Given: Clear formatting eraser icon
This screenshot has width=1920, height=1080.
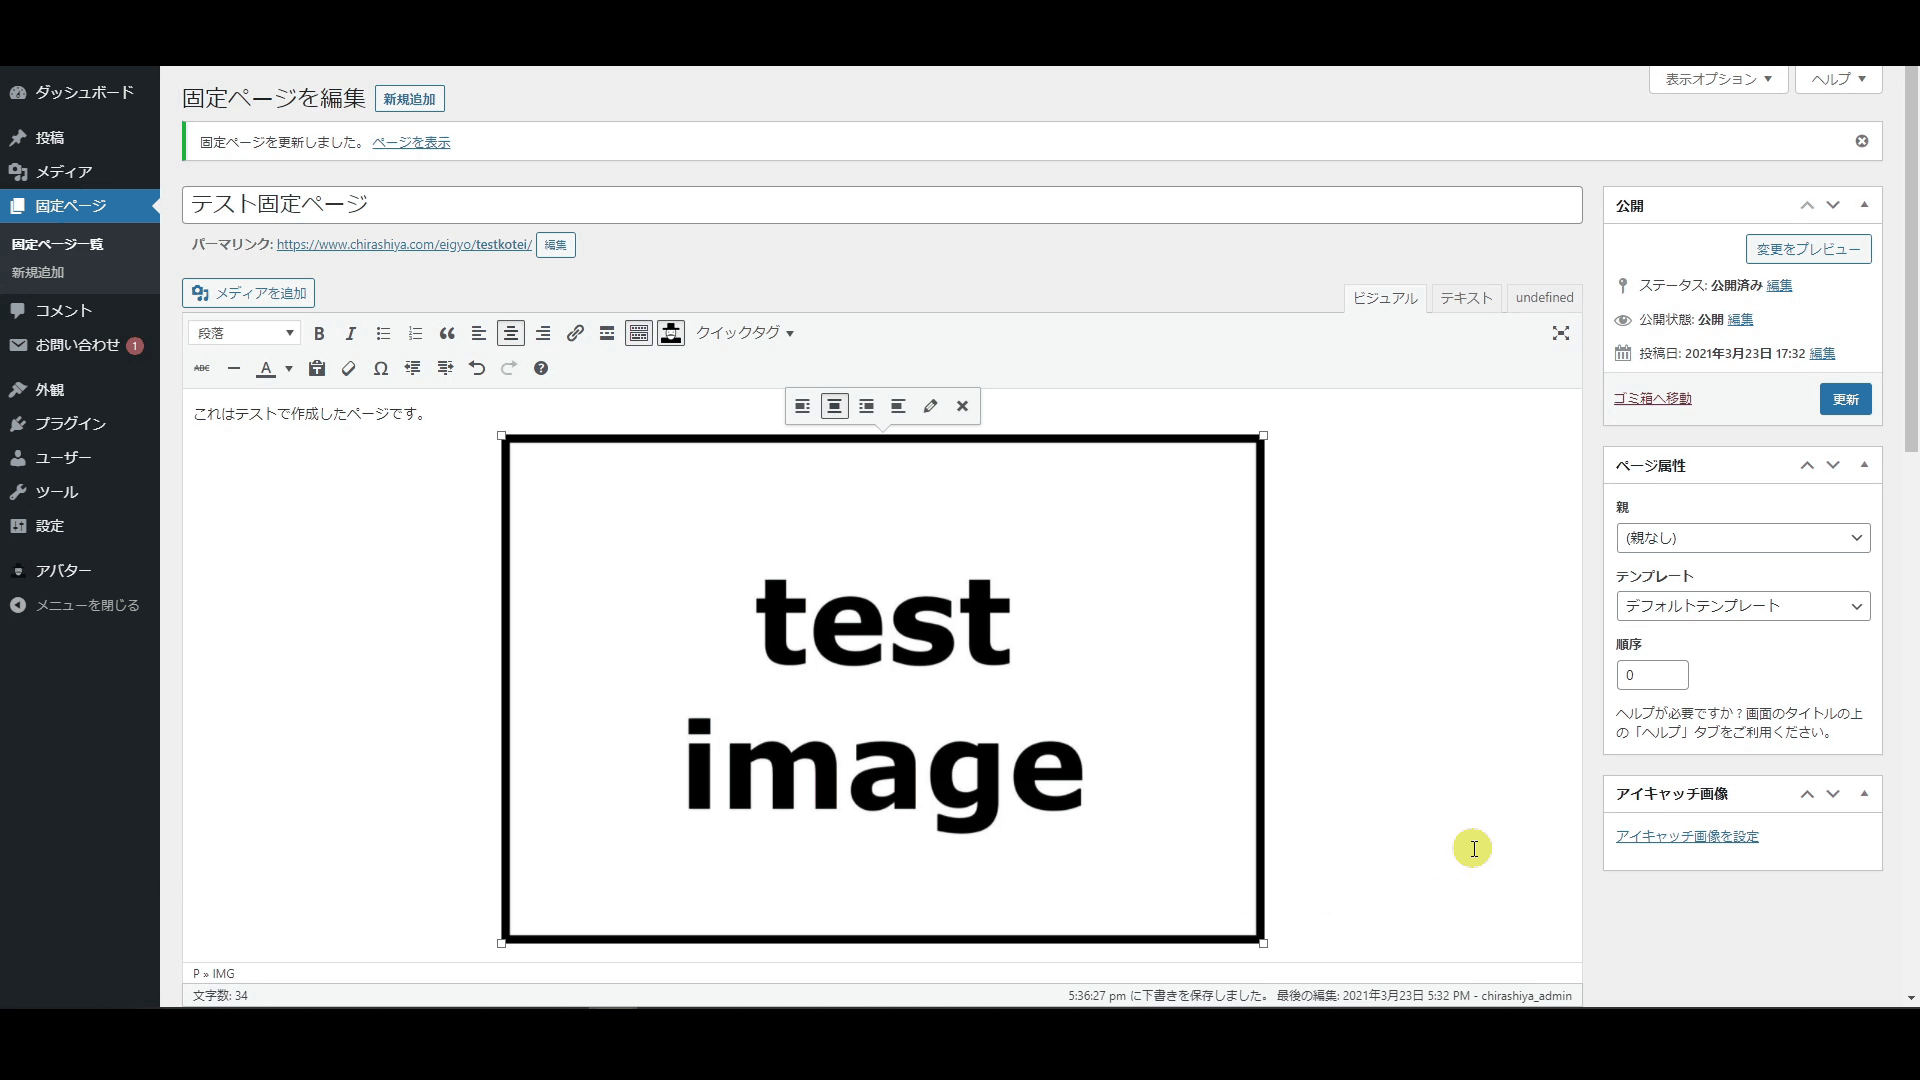Looking at the screenshot, I should [349, 368].
